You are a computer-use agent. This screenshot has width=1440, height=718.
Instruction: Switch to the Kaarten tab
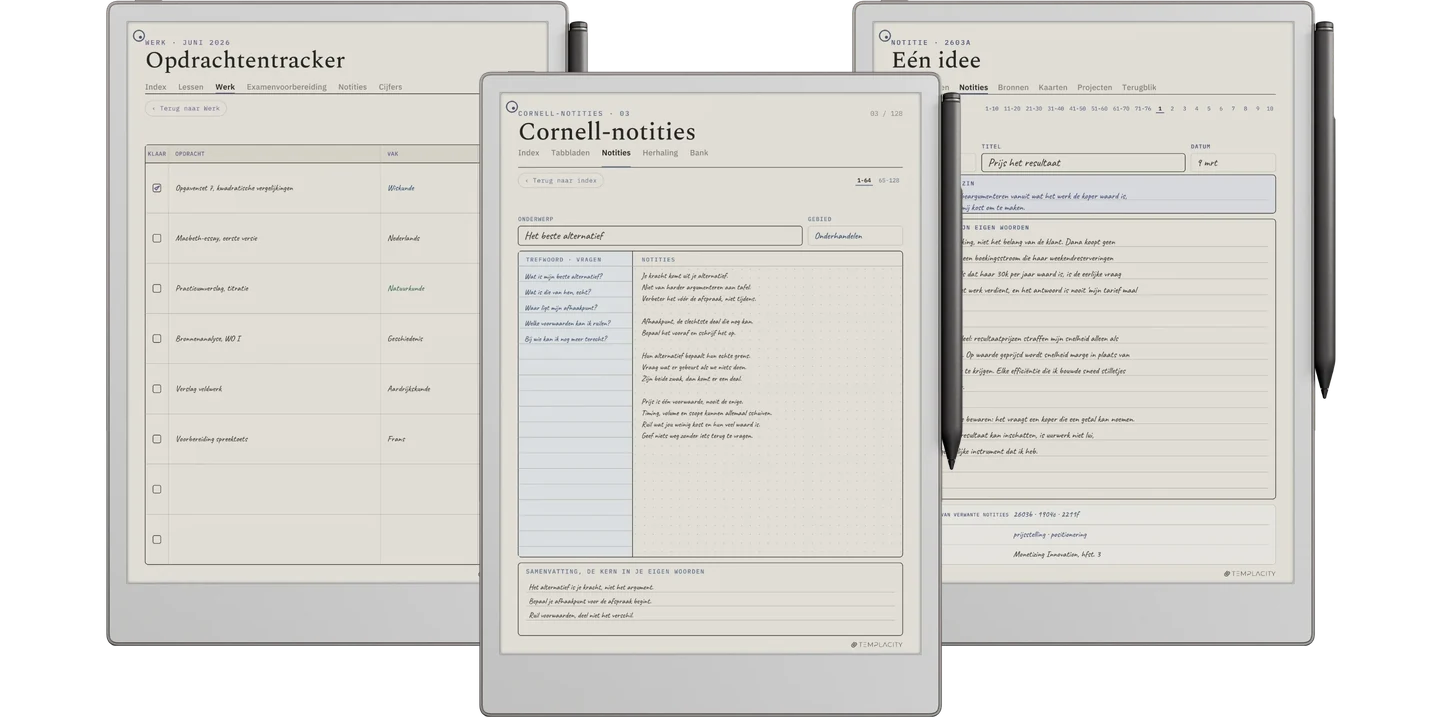[x=1053, y=88]
